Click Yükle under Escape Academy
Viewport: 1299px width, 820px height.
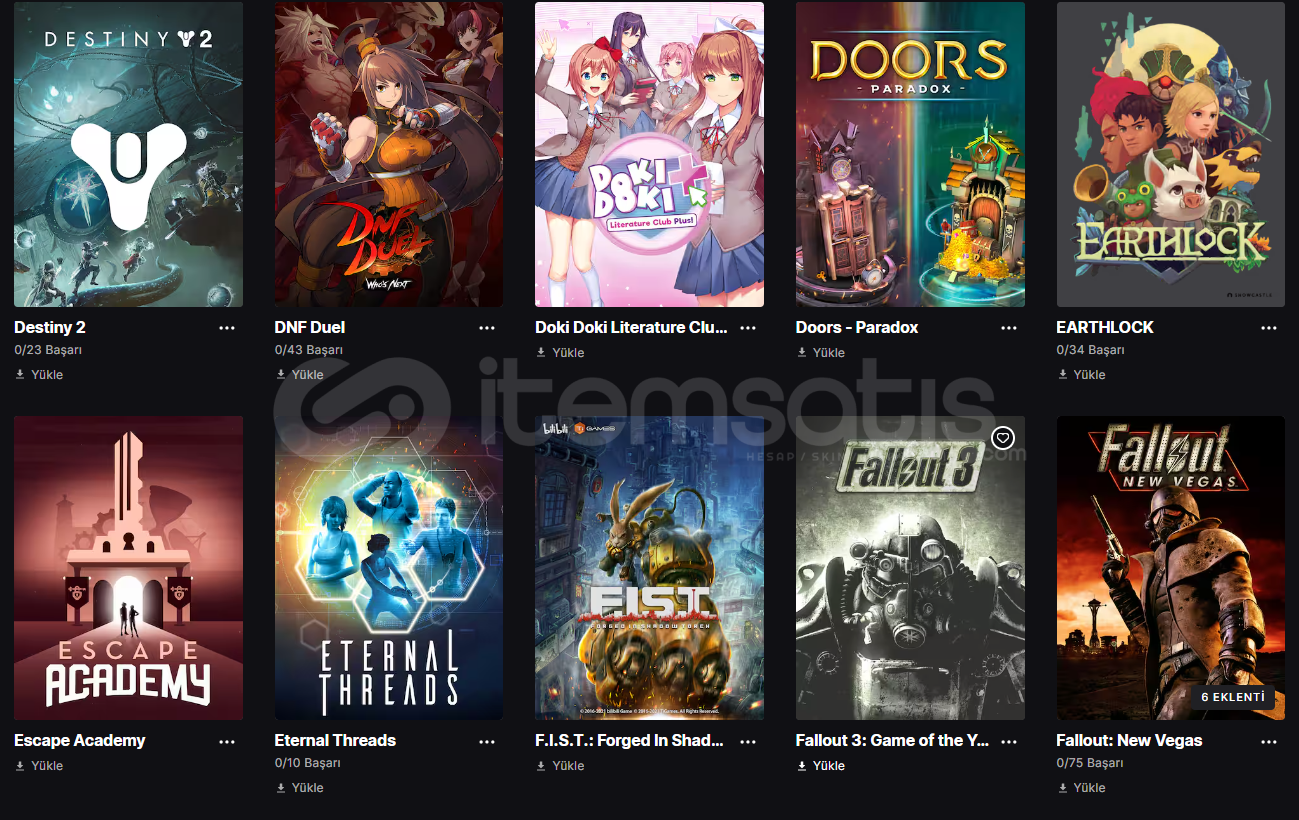[x=39, y=765]
